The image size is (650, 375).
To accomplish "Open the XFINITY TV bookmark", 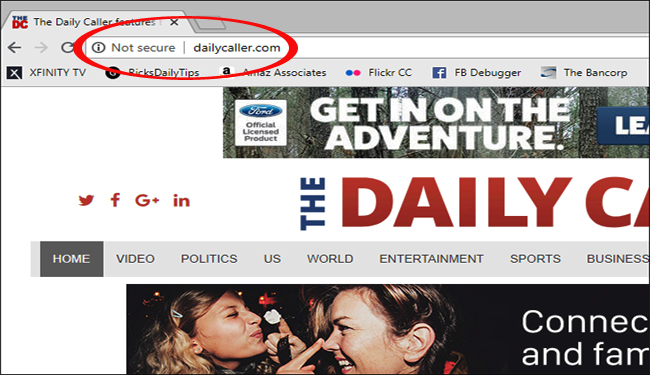I will [46, 73].
